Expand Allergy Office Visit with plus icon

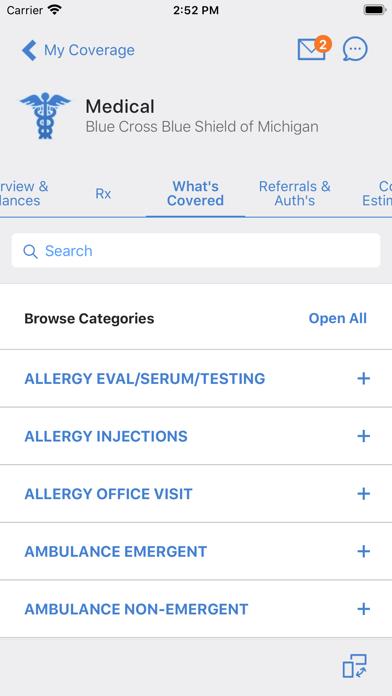point(364,494)
